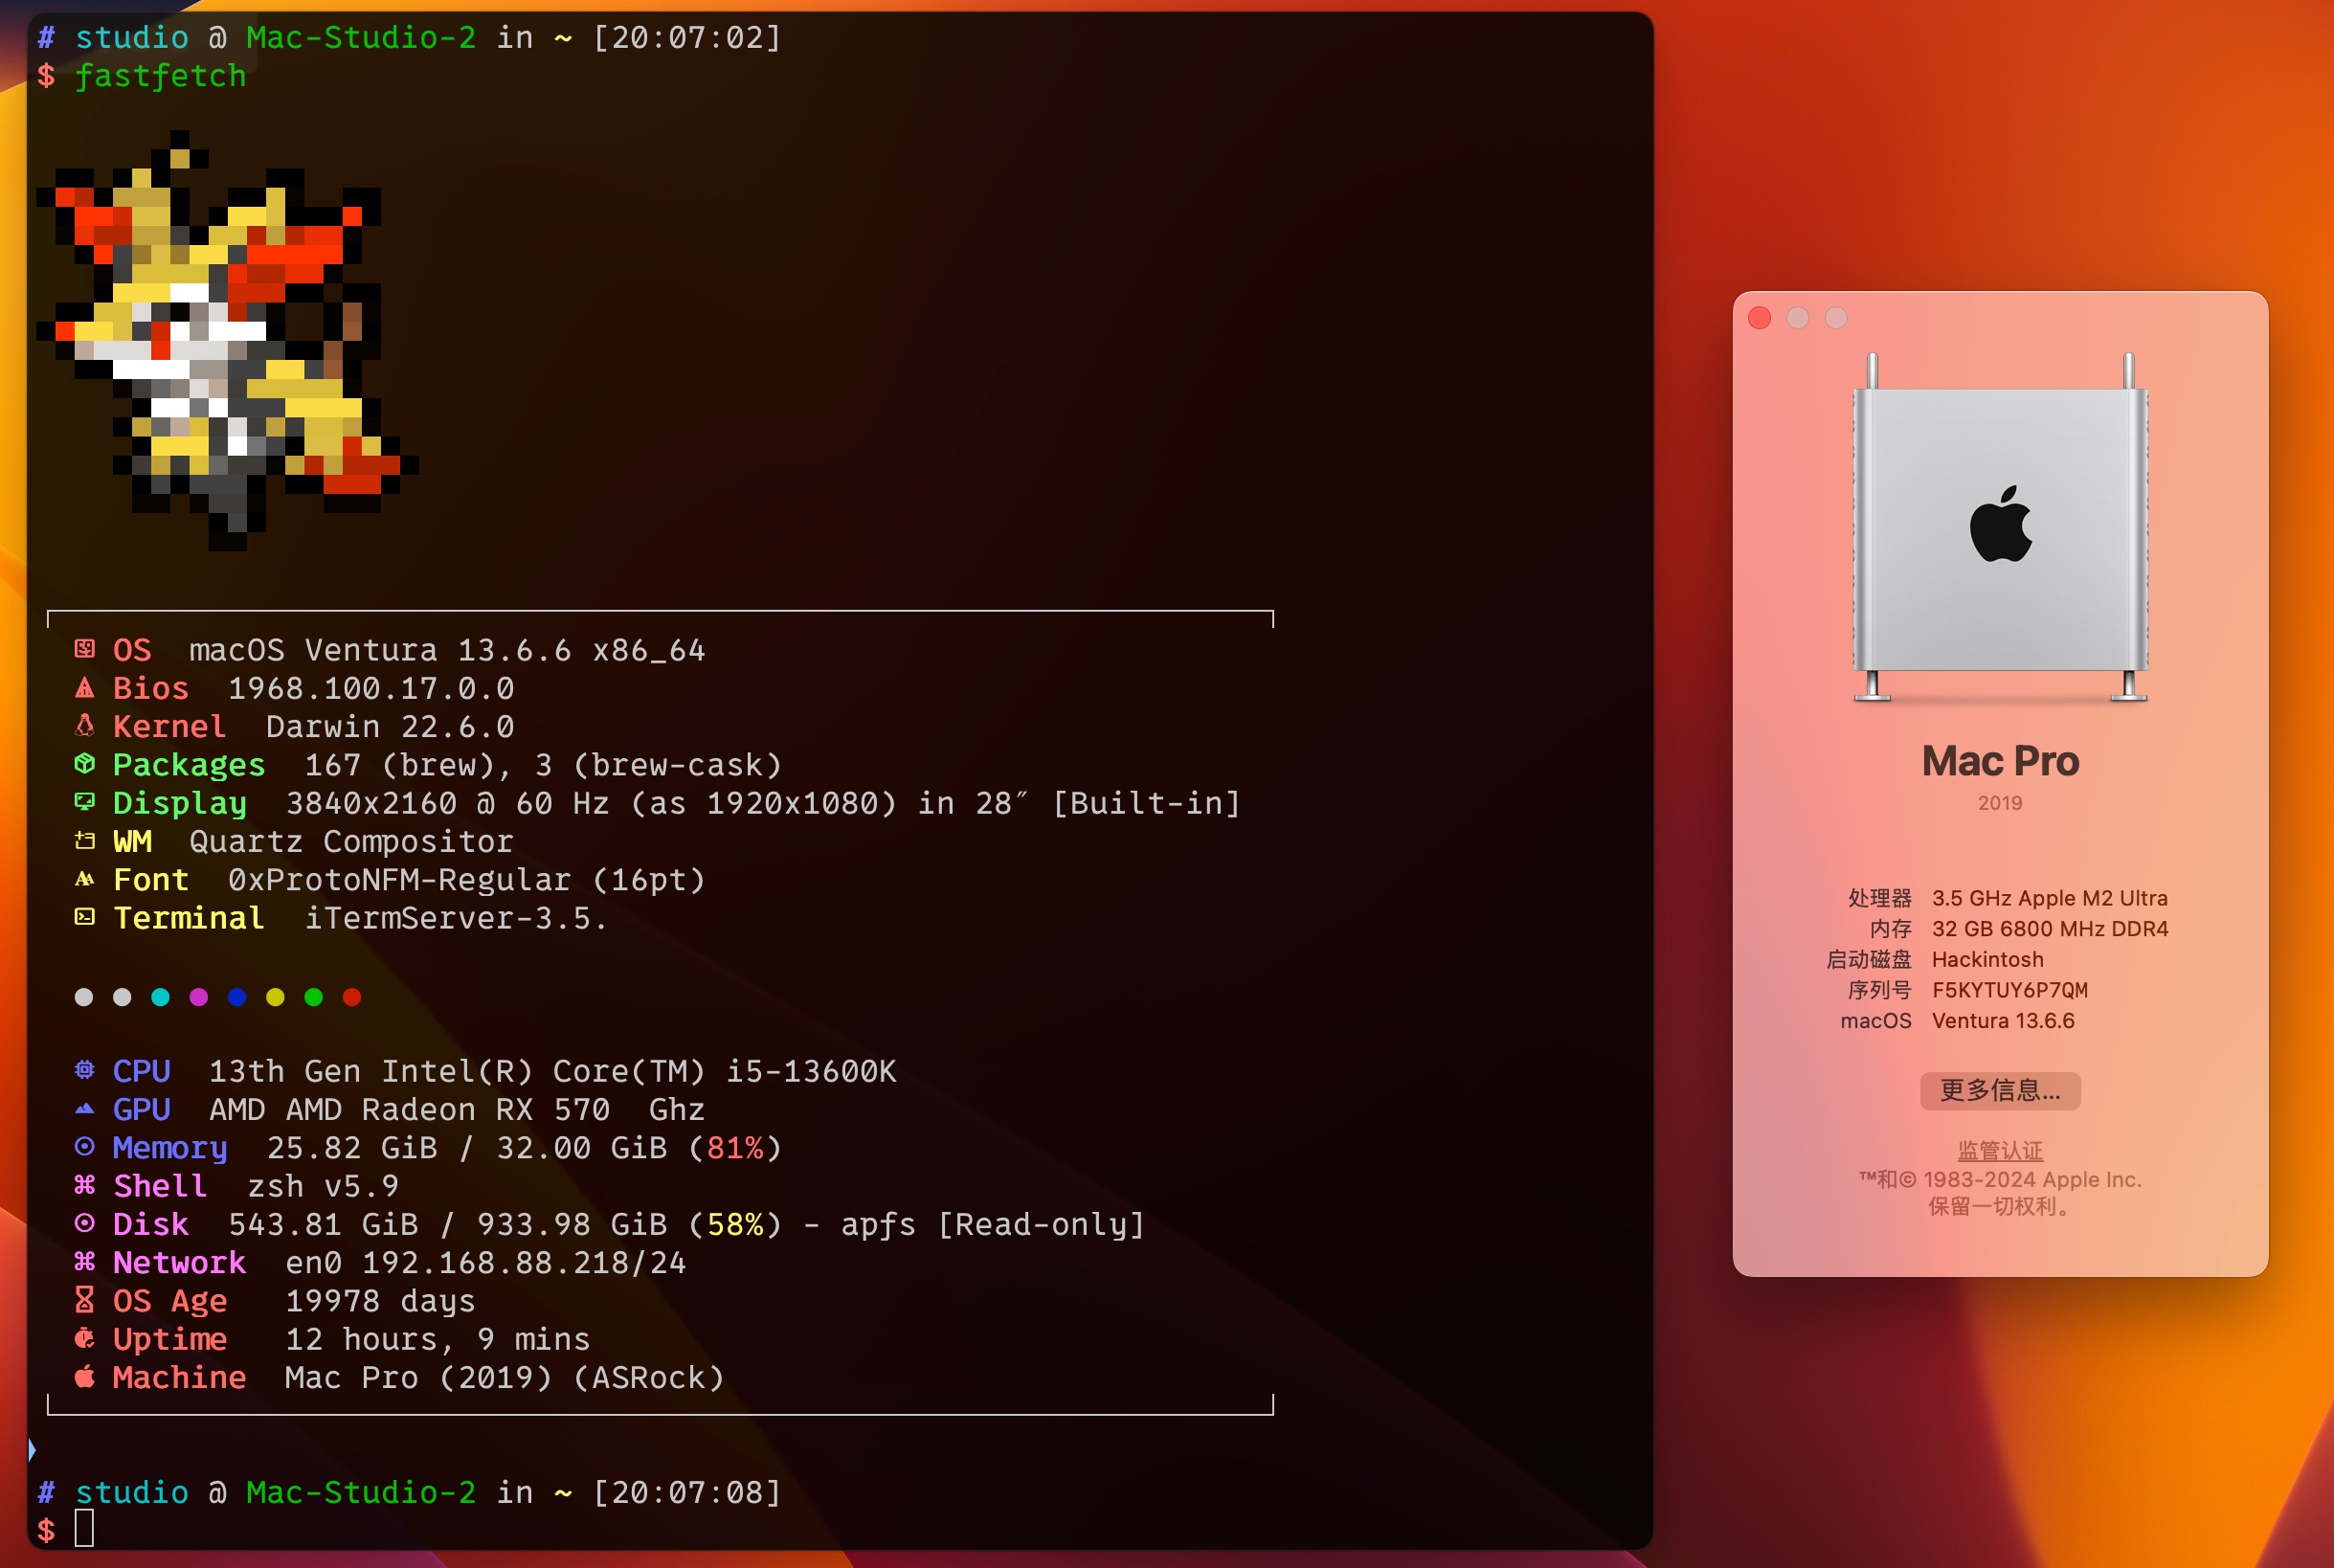Click the Apple icon beside Machine
This screenshot has height=1568, width=2334.
85,1377
